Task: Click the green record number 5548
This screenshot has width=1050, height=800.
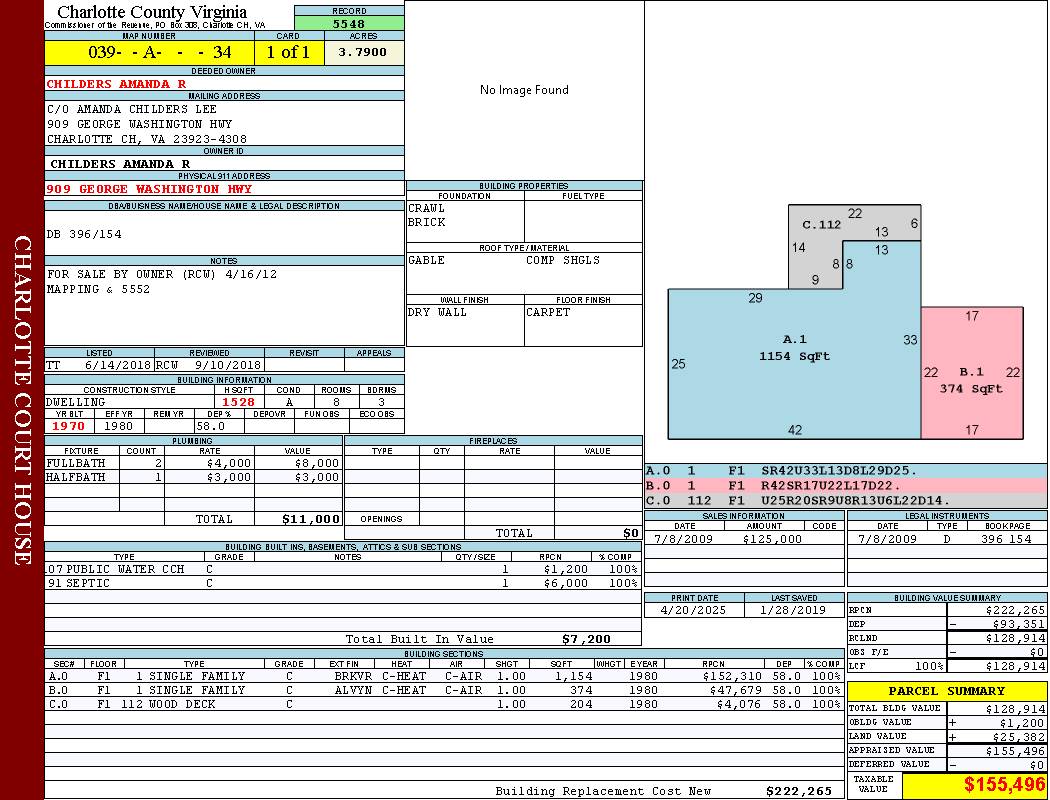Action: point(348,23)
